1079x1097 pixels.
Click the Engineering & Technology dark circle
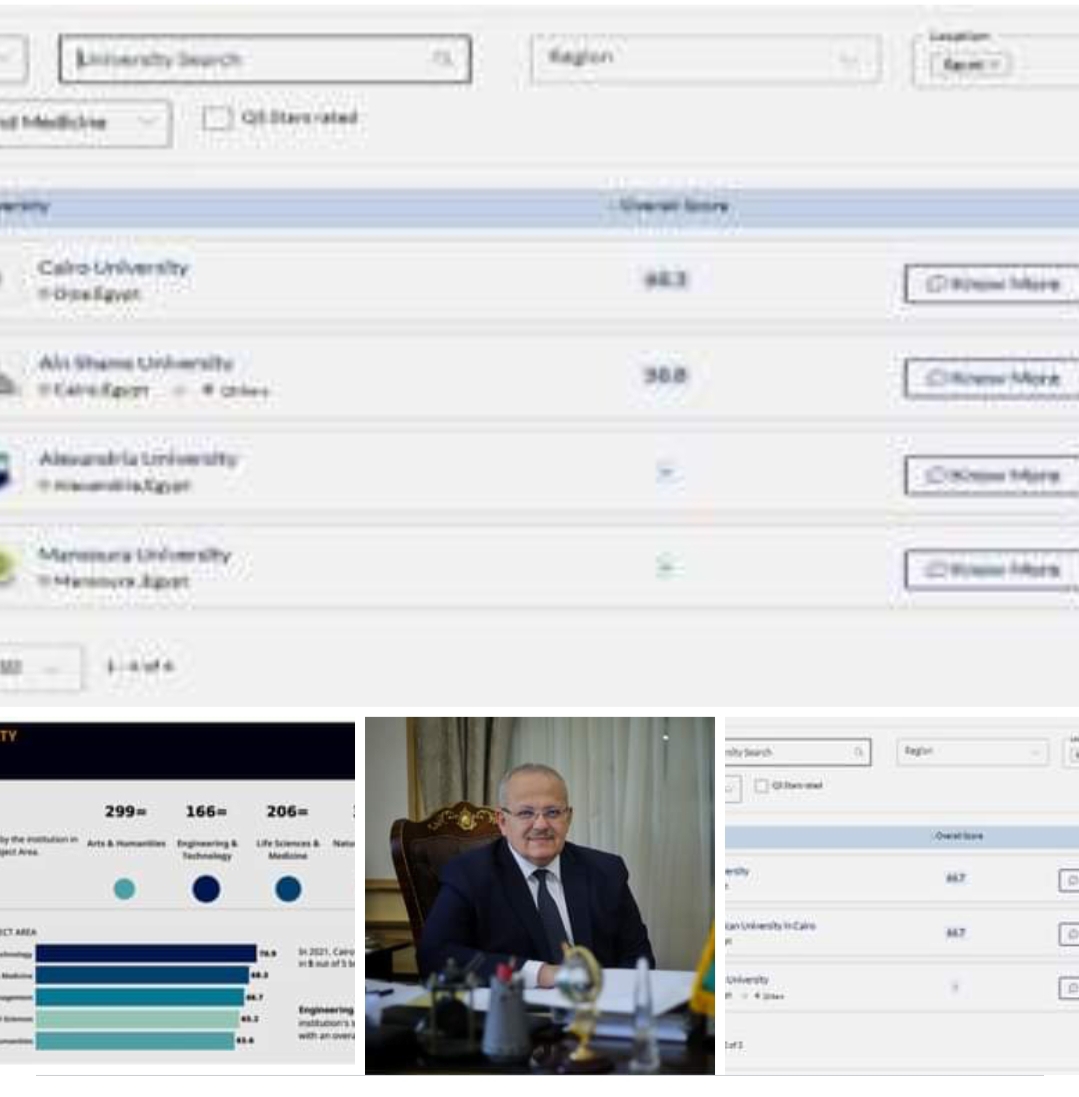click(209, 888)
